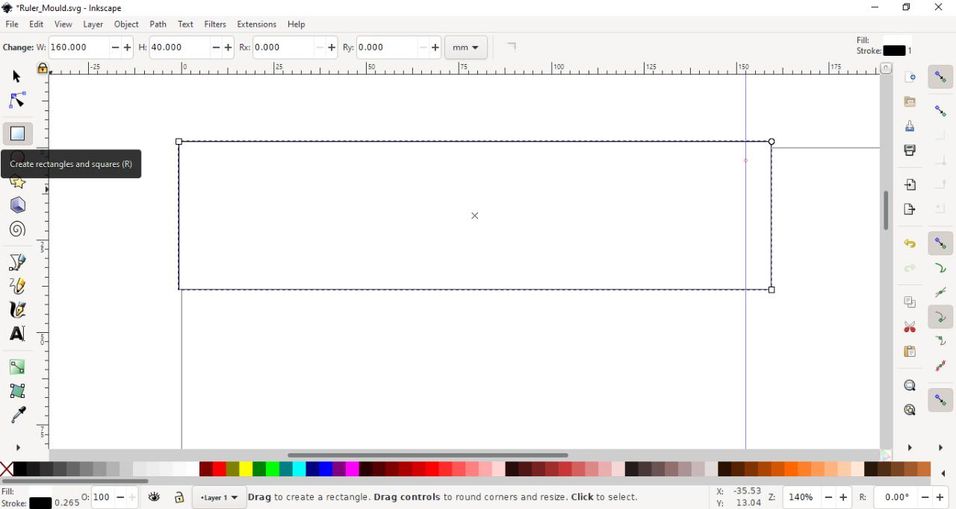Cut selection with scissors icon
This screenshot has height=509, width=956.
(x=910, y=327)
